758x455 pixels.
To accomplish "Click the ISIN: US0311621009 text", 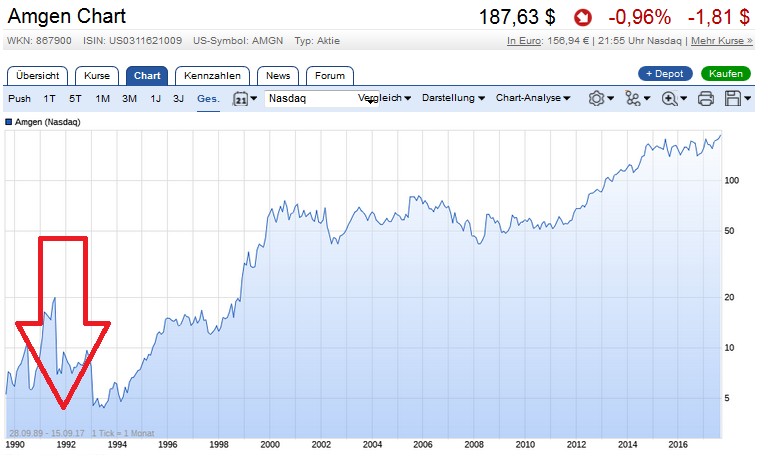I will point(132,41).
